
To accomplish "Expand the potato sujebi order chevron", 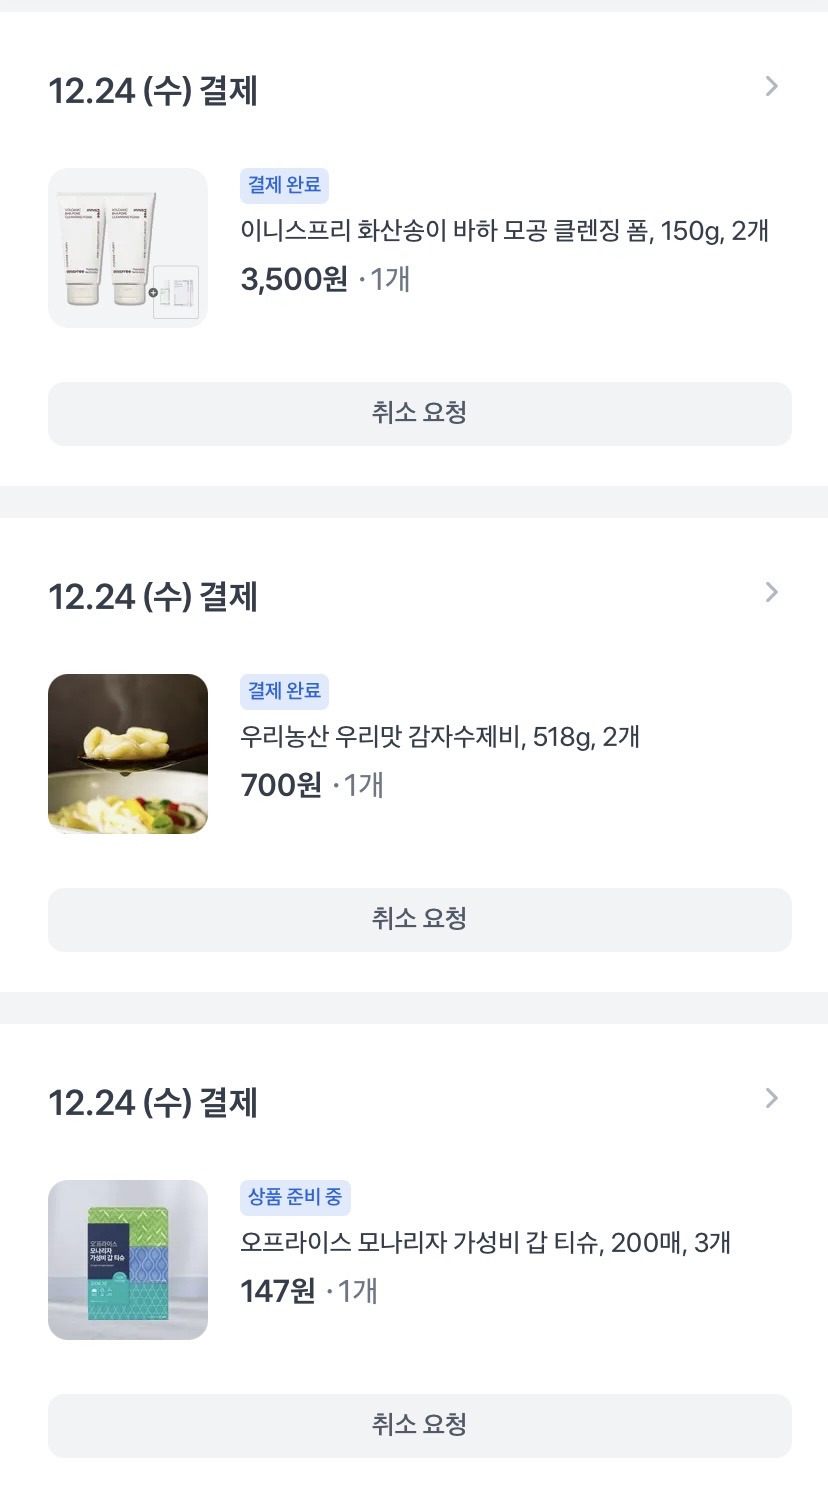I will (771, 593).
